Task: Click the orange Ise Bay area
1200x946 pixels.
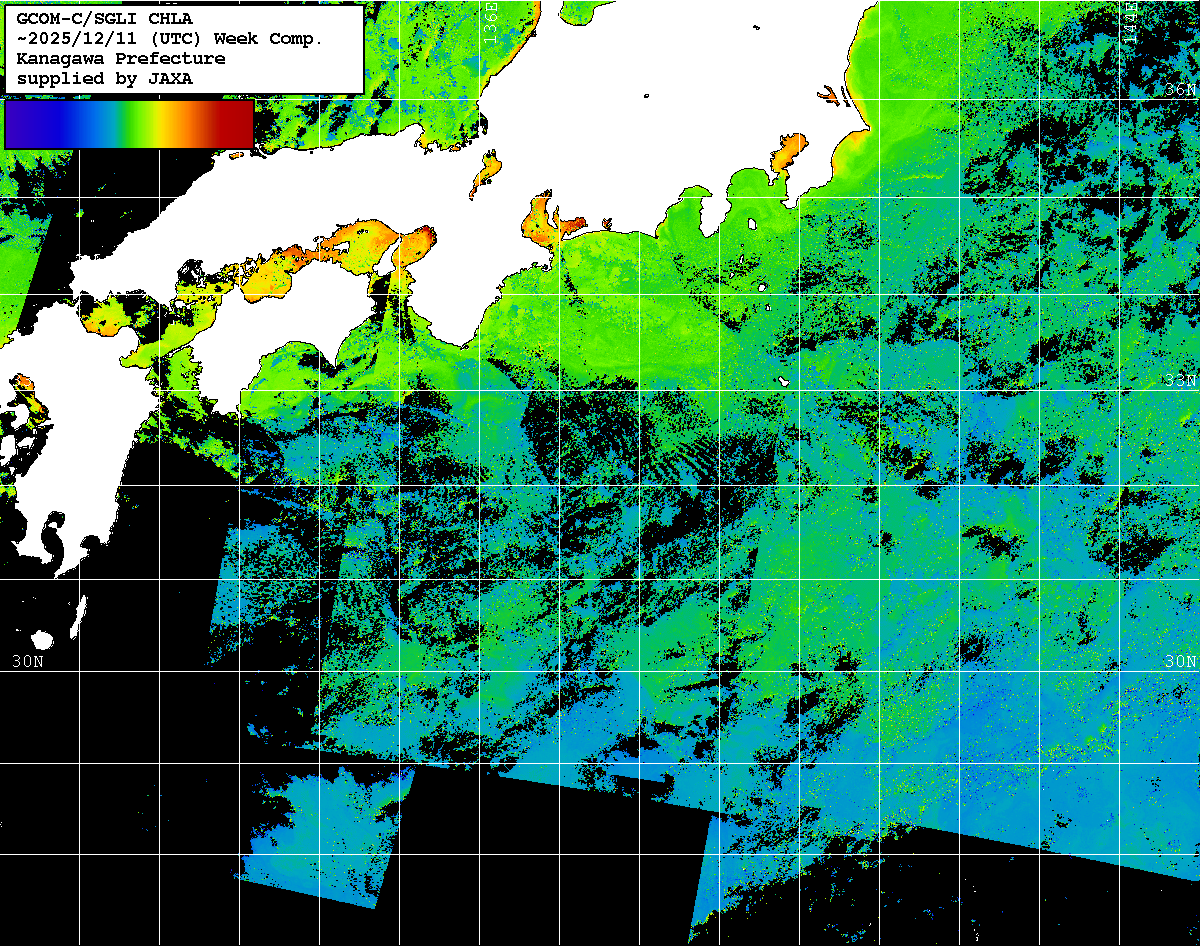Action: [543, 220]
